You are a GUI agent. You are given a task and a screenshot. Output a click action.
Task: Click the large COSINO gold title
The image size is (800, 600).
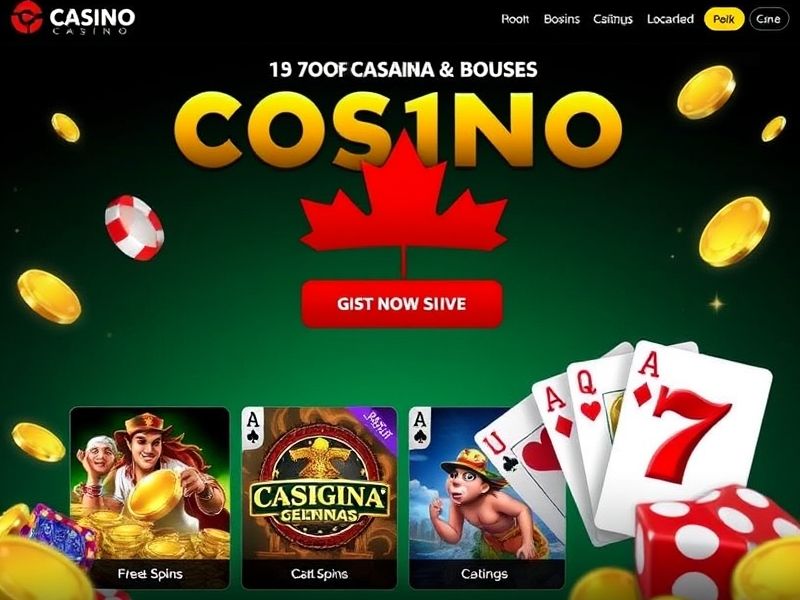point(398,130)
